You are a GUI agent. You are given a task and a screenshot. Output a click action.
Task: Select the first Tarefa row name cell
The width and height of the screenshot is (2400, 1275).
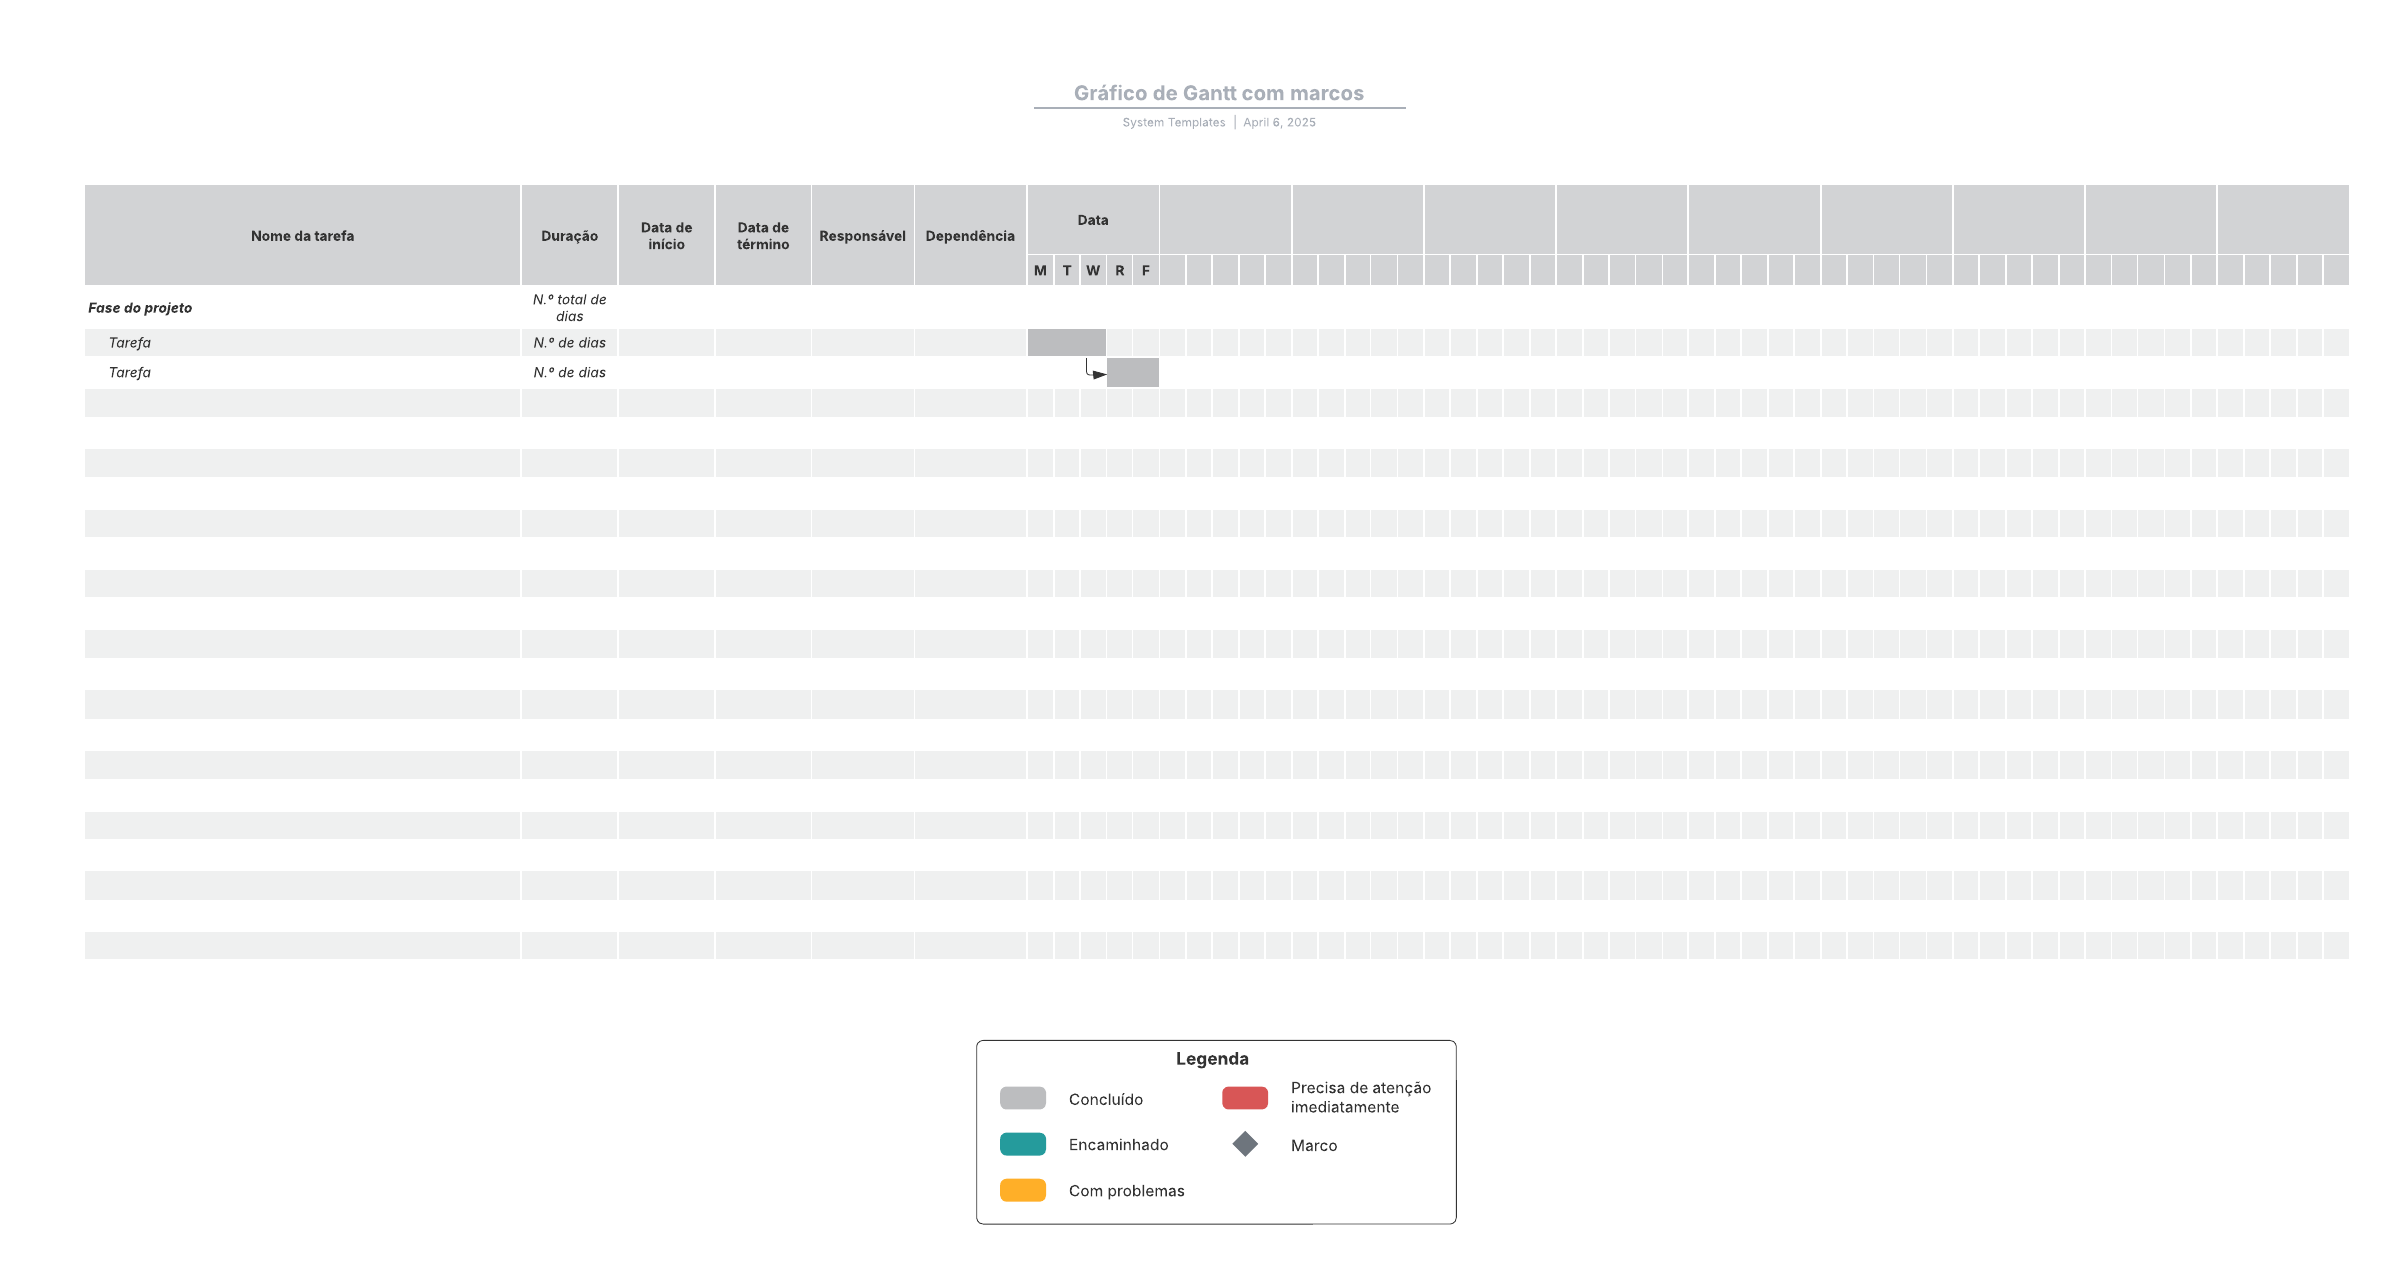[130, 342]
